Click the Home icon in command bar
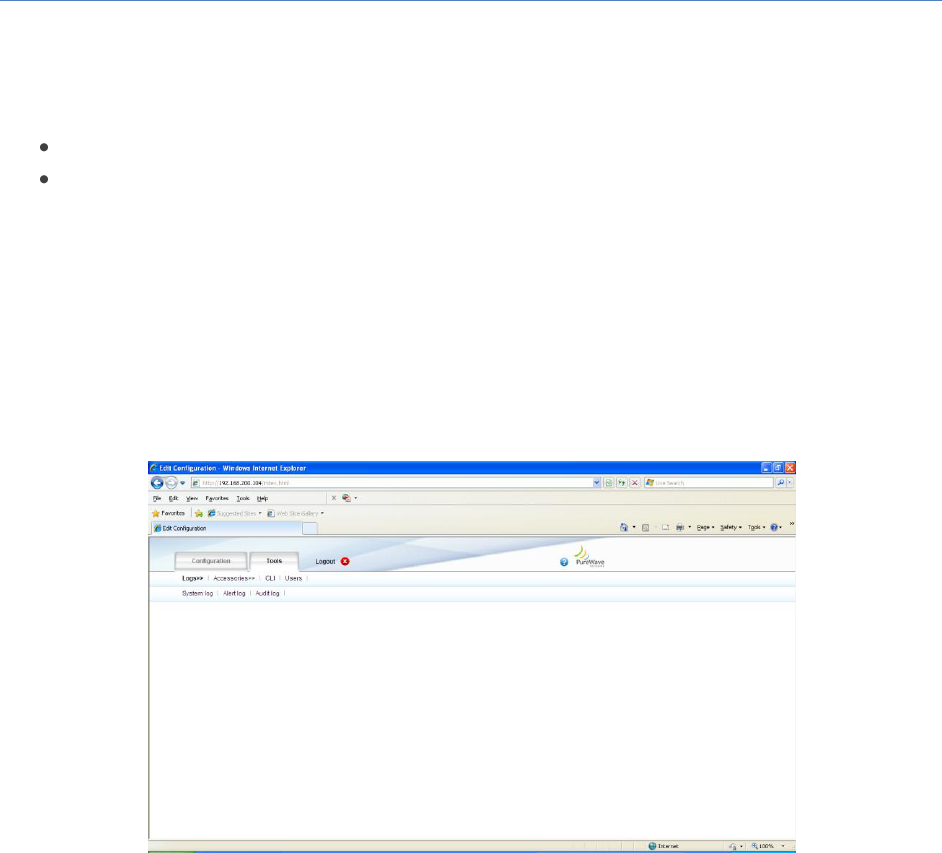 click(x=624, y=527)
